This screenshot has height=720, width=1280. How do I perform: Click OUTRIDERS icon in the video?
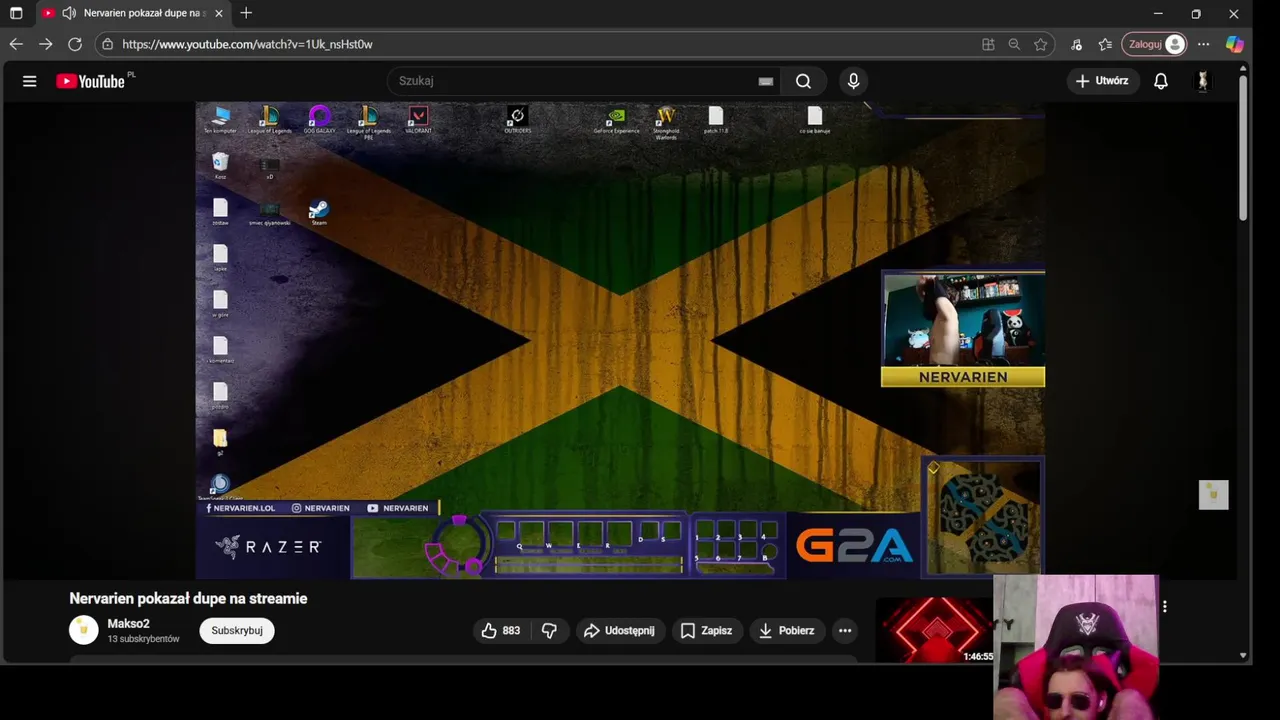tap(517, 120)
